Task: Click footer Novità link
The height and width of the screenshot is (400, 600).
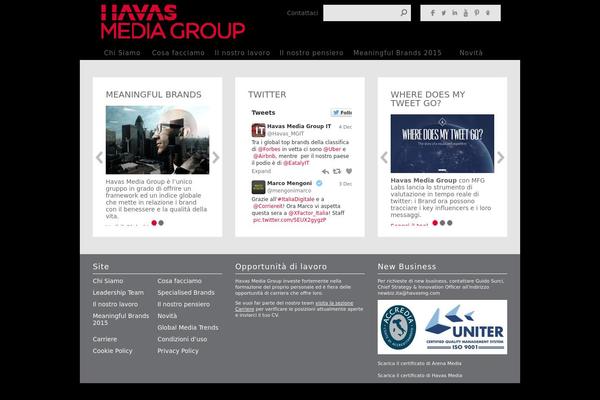Action: click(167, 316)
